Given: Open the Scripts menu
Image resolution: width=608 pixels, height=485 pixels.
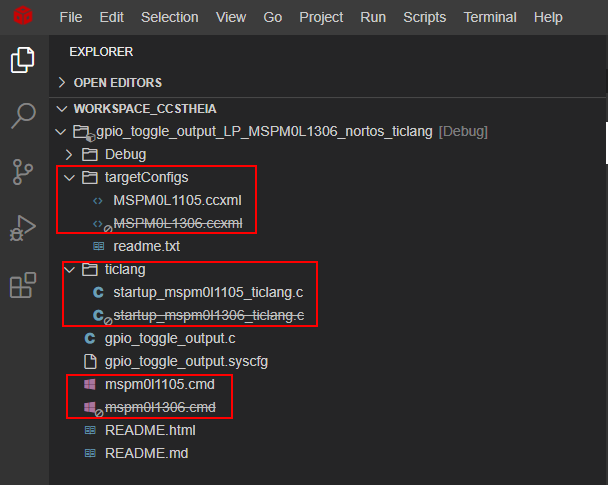Looking at the screenshot, I should pos(424,17).
